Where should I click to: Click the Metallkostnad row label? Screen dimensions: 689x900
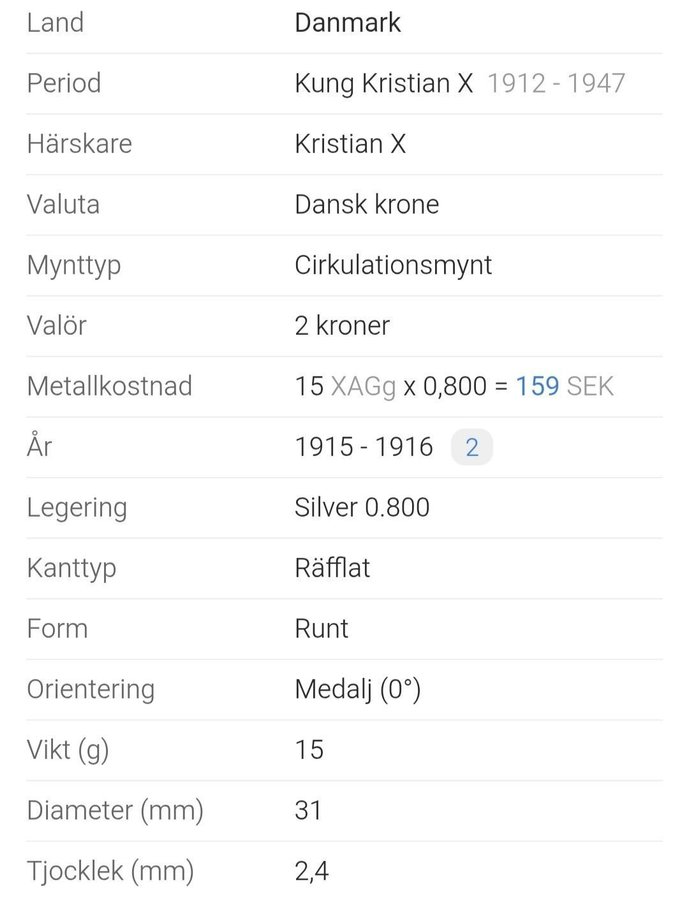click(109, 386)
